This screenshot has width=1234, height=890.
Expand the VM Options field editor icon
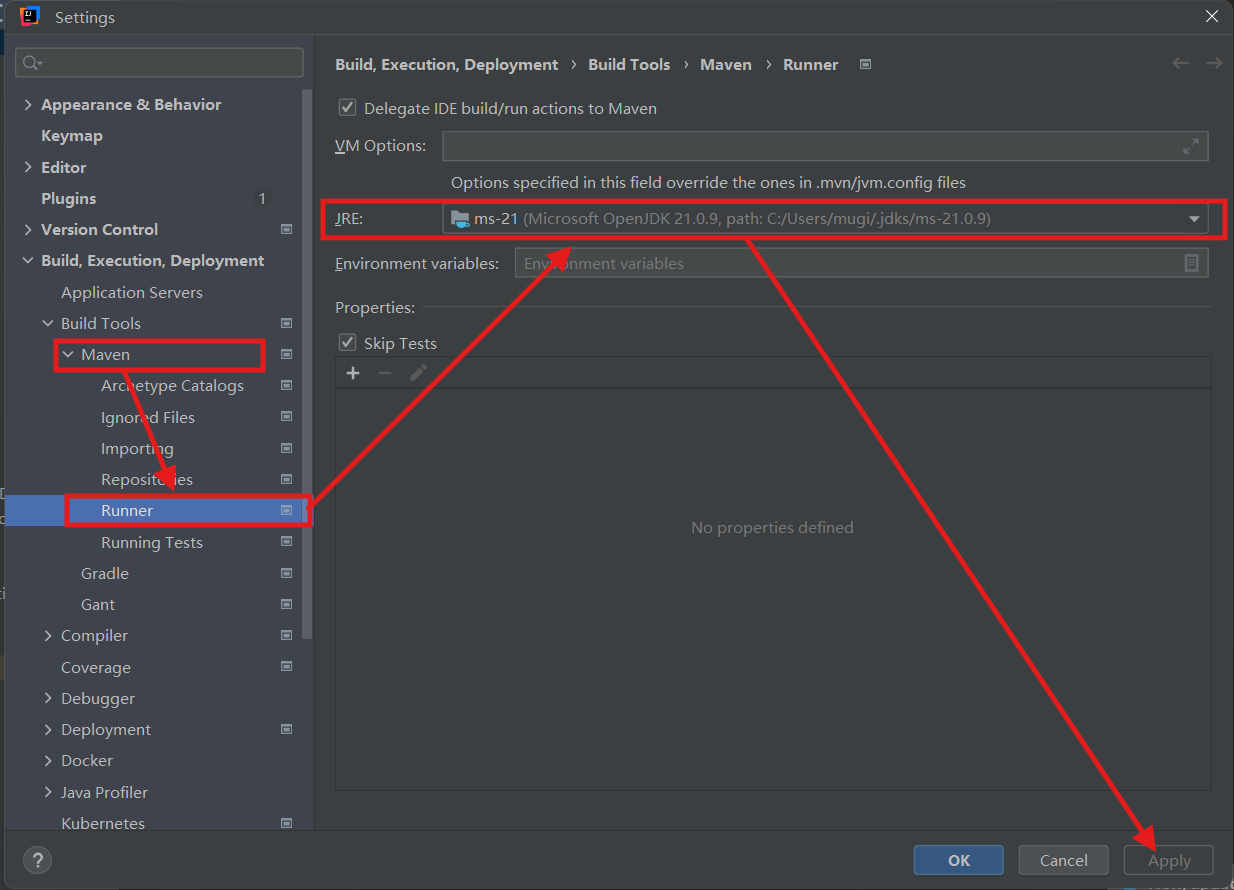point(1191,146)
